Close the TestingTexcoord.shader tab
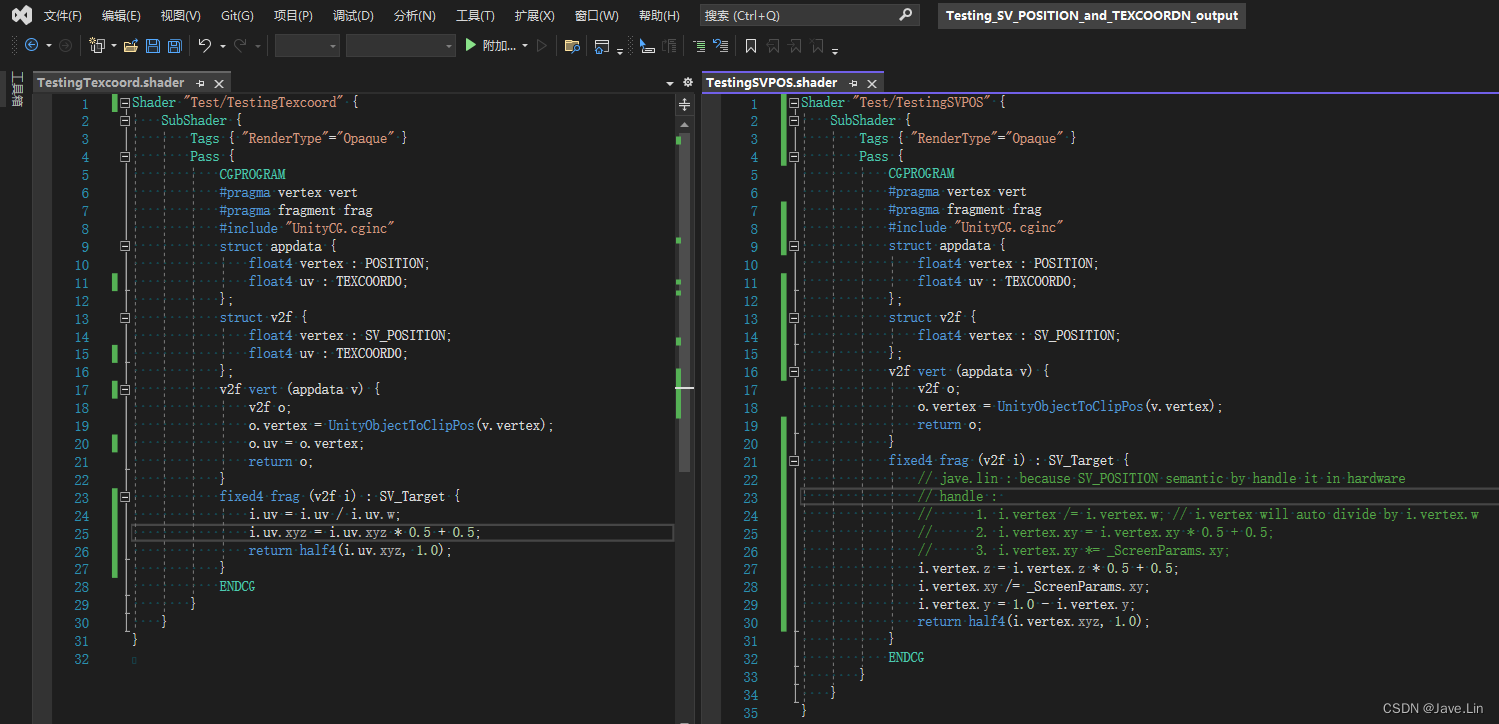 pos(219,83)
